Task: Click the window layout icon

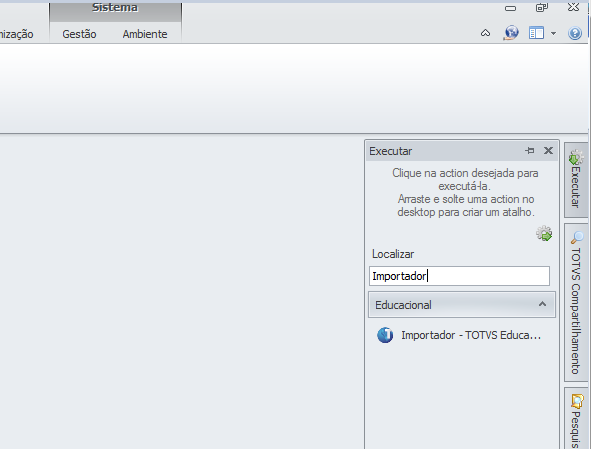Action: click(x=536, y=33)
